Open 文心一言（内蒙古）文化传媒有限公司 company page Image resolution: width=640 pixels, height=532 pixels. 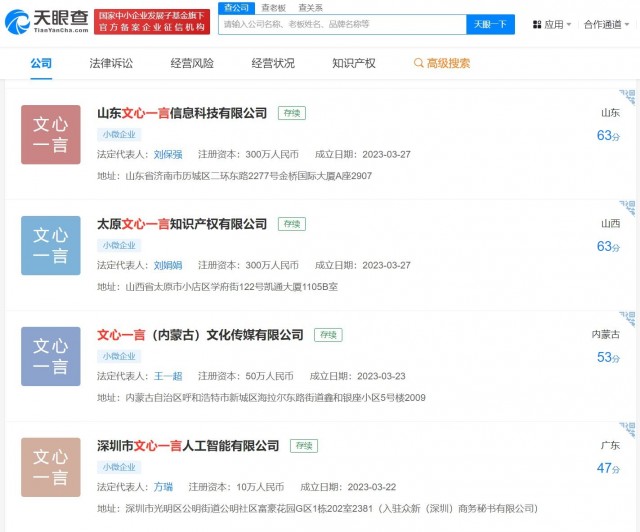click(x=200, y=335)
